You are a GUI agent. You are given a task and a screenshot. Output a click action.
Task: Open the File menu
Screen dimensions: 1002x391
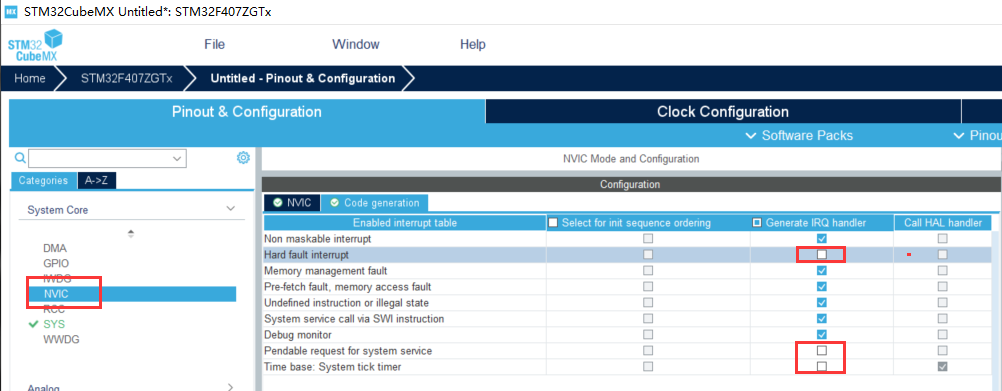(x=215, y=45)
